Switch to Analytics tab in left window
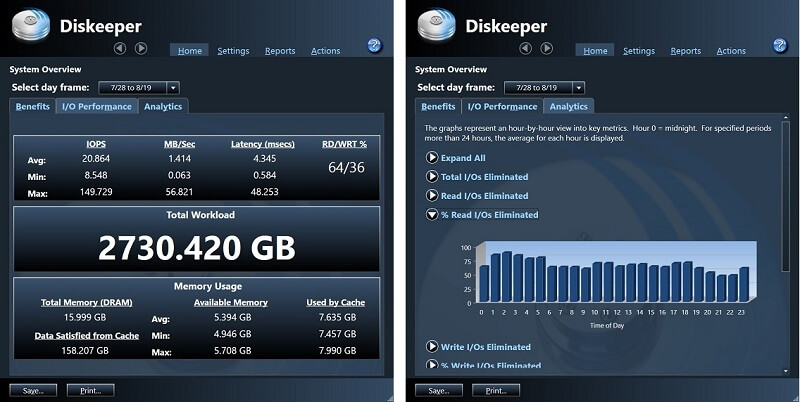800x402 pixels. (x=163, y=107)
